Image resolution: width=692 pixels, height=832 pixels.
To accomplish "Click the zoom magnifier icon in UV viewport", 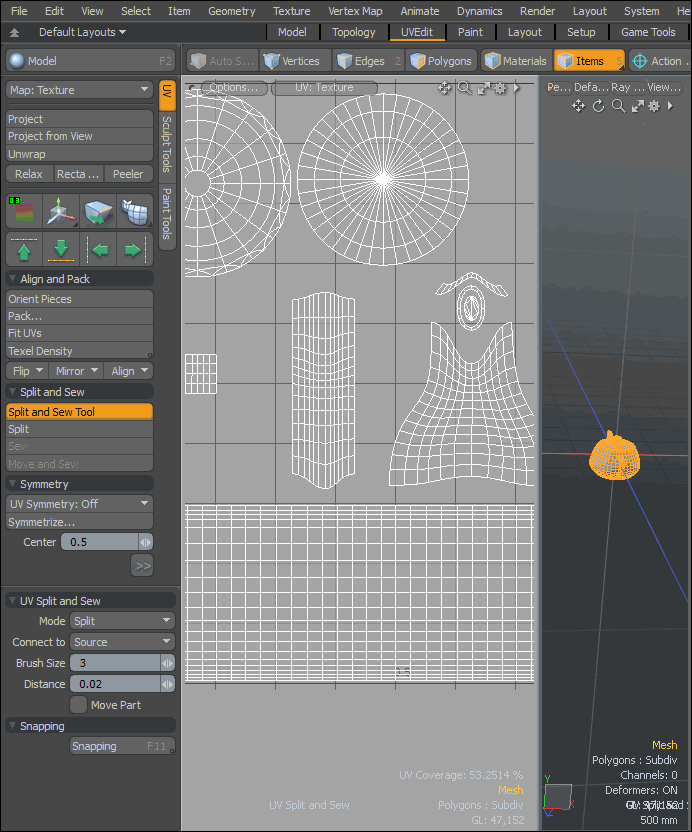I will tap(464, 88).
